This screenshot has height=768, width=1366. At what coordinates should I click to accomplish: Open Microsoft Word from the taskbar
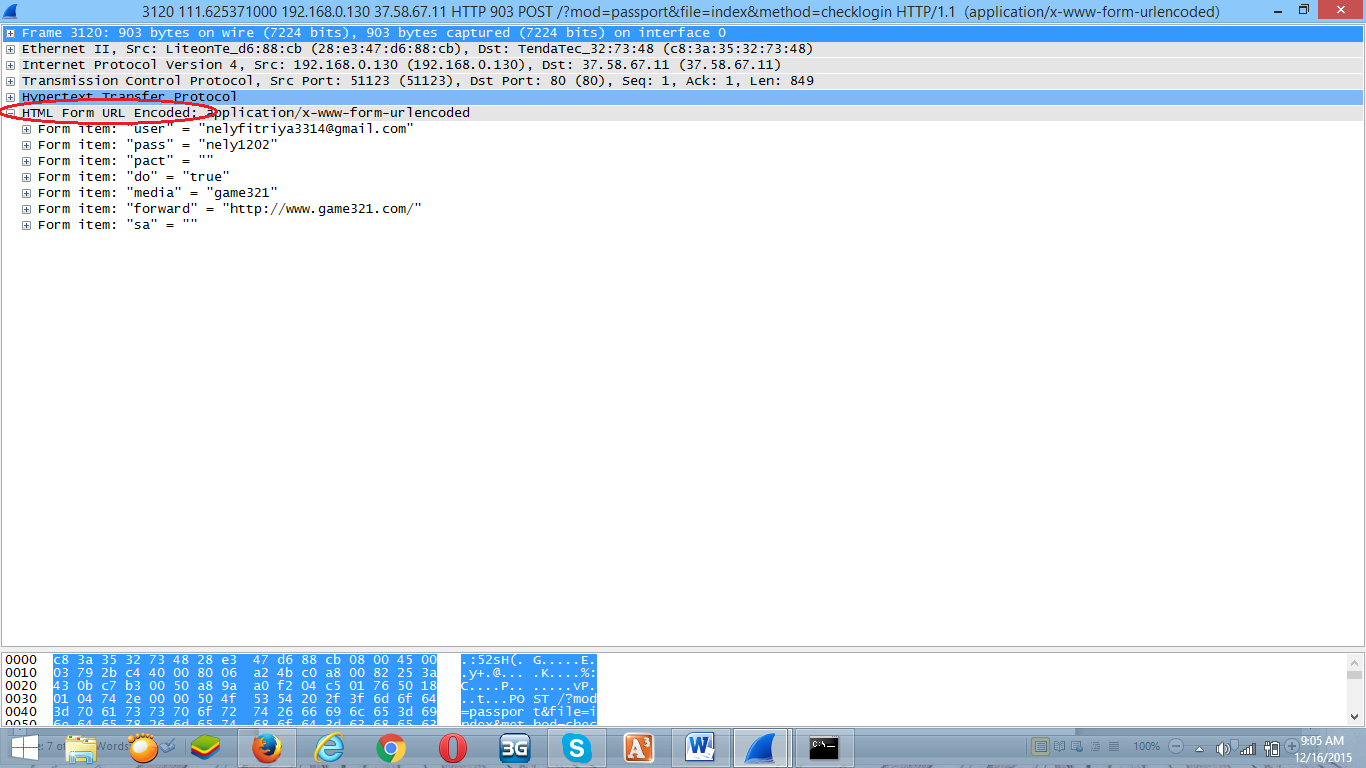pyautogui.click(x=700, y=747)
